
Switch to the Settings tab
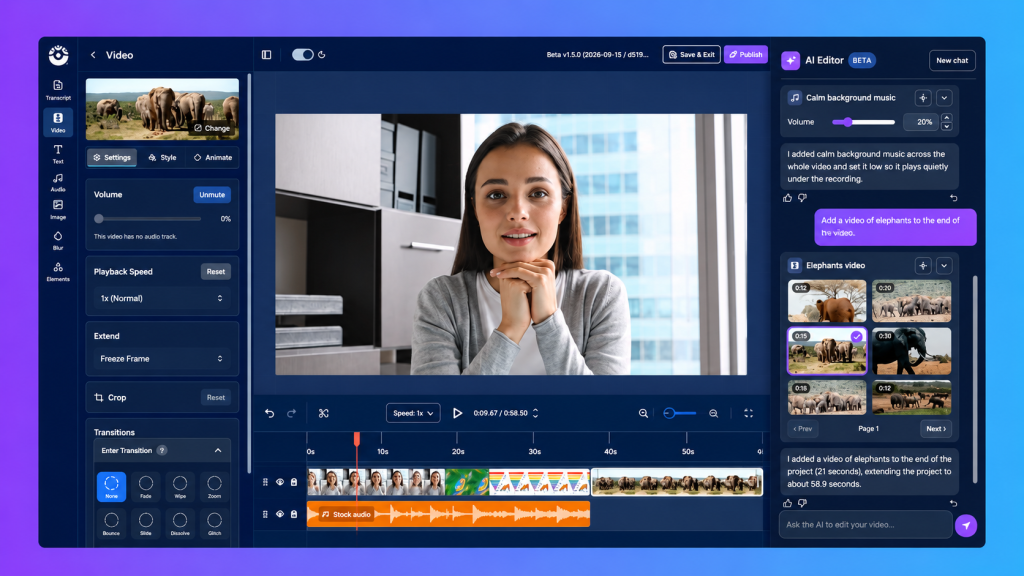click(x=112, y=157)
